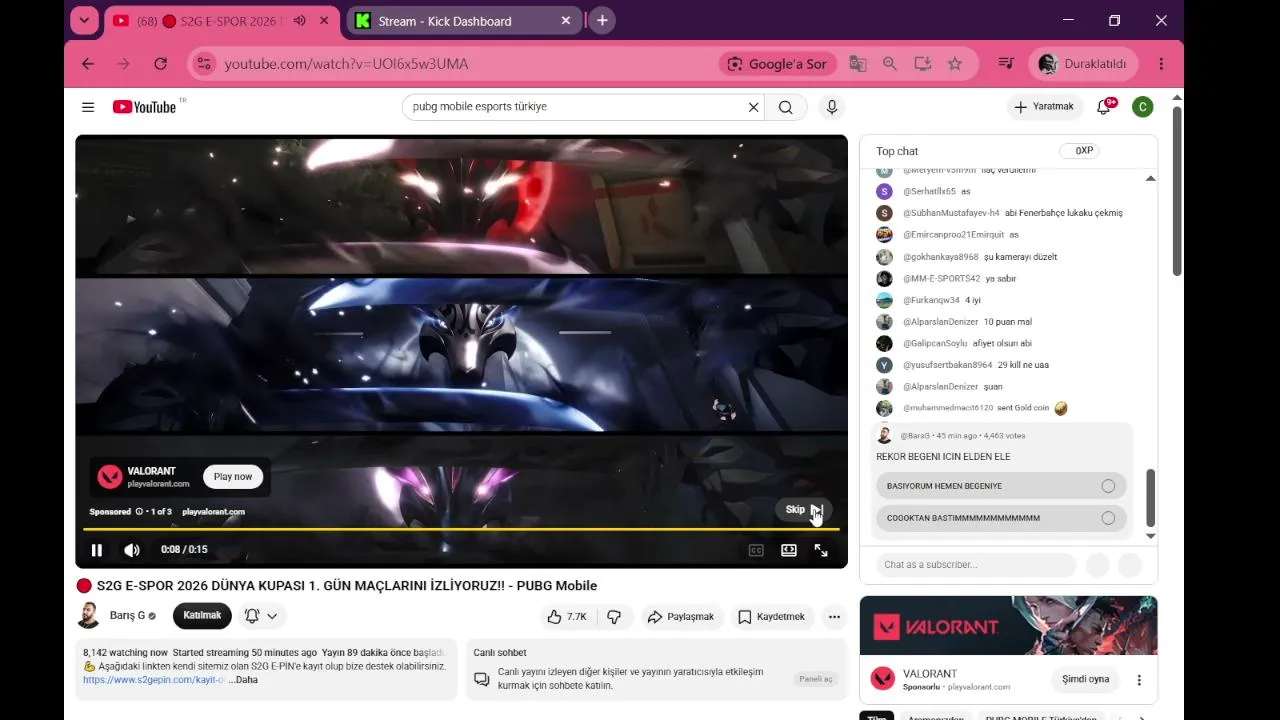Seek using the yellow ad progress bar
Image resolution: width=1280 pixels, height=720 pixels.
[x=461, y=529]
